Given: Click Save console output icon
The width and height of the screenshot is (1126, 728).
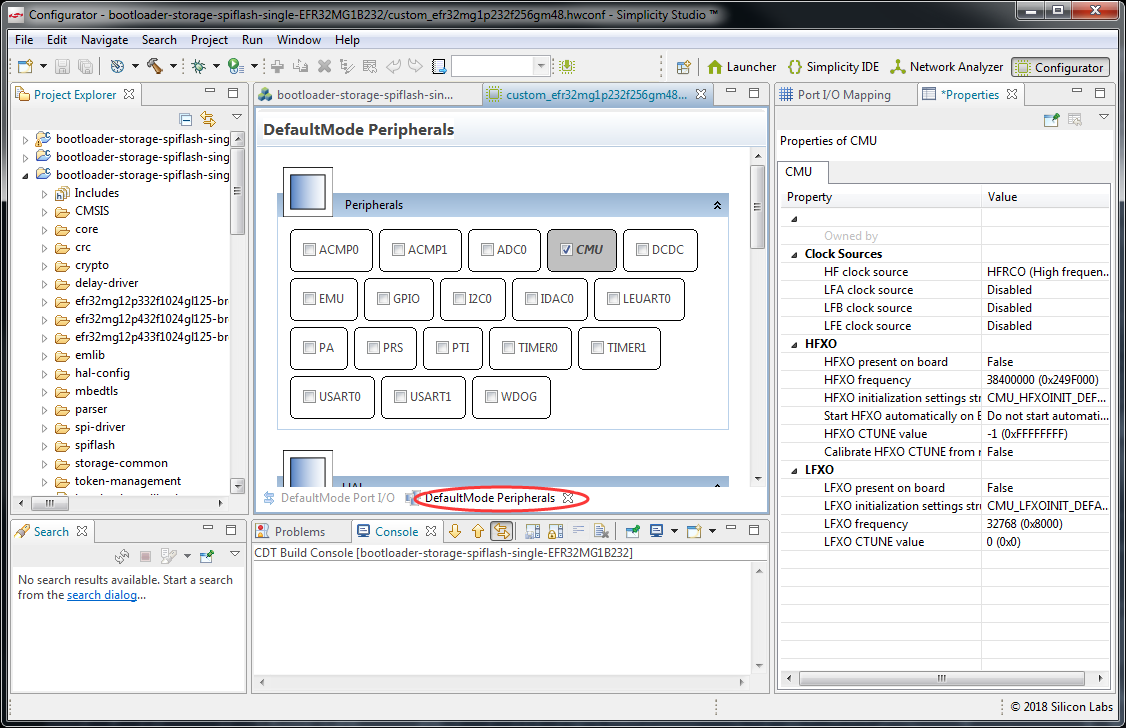Looking at the screenshot, I should (x=533, y=531).
